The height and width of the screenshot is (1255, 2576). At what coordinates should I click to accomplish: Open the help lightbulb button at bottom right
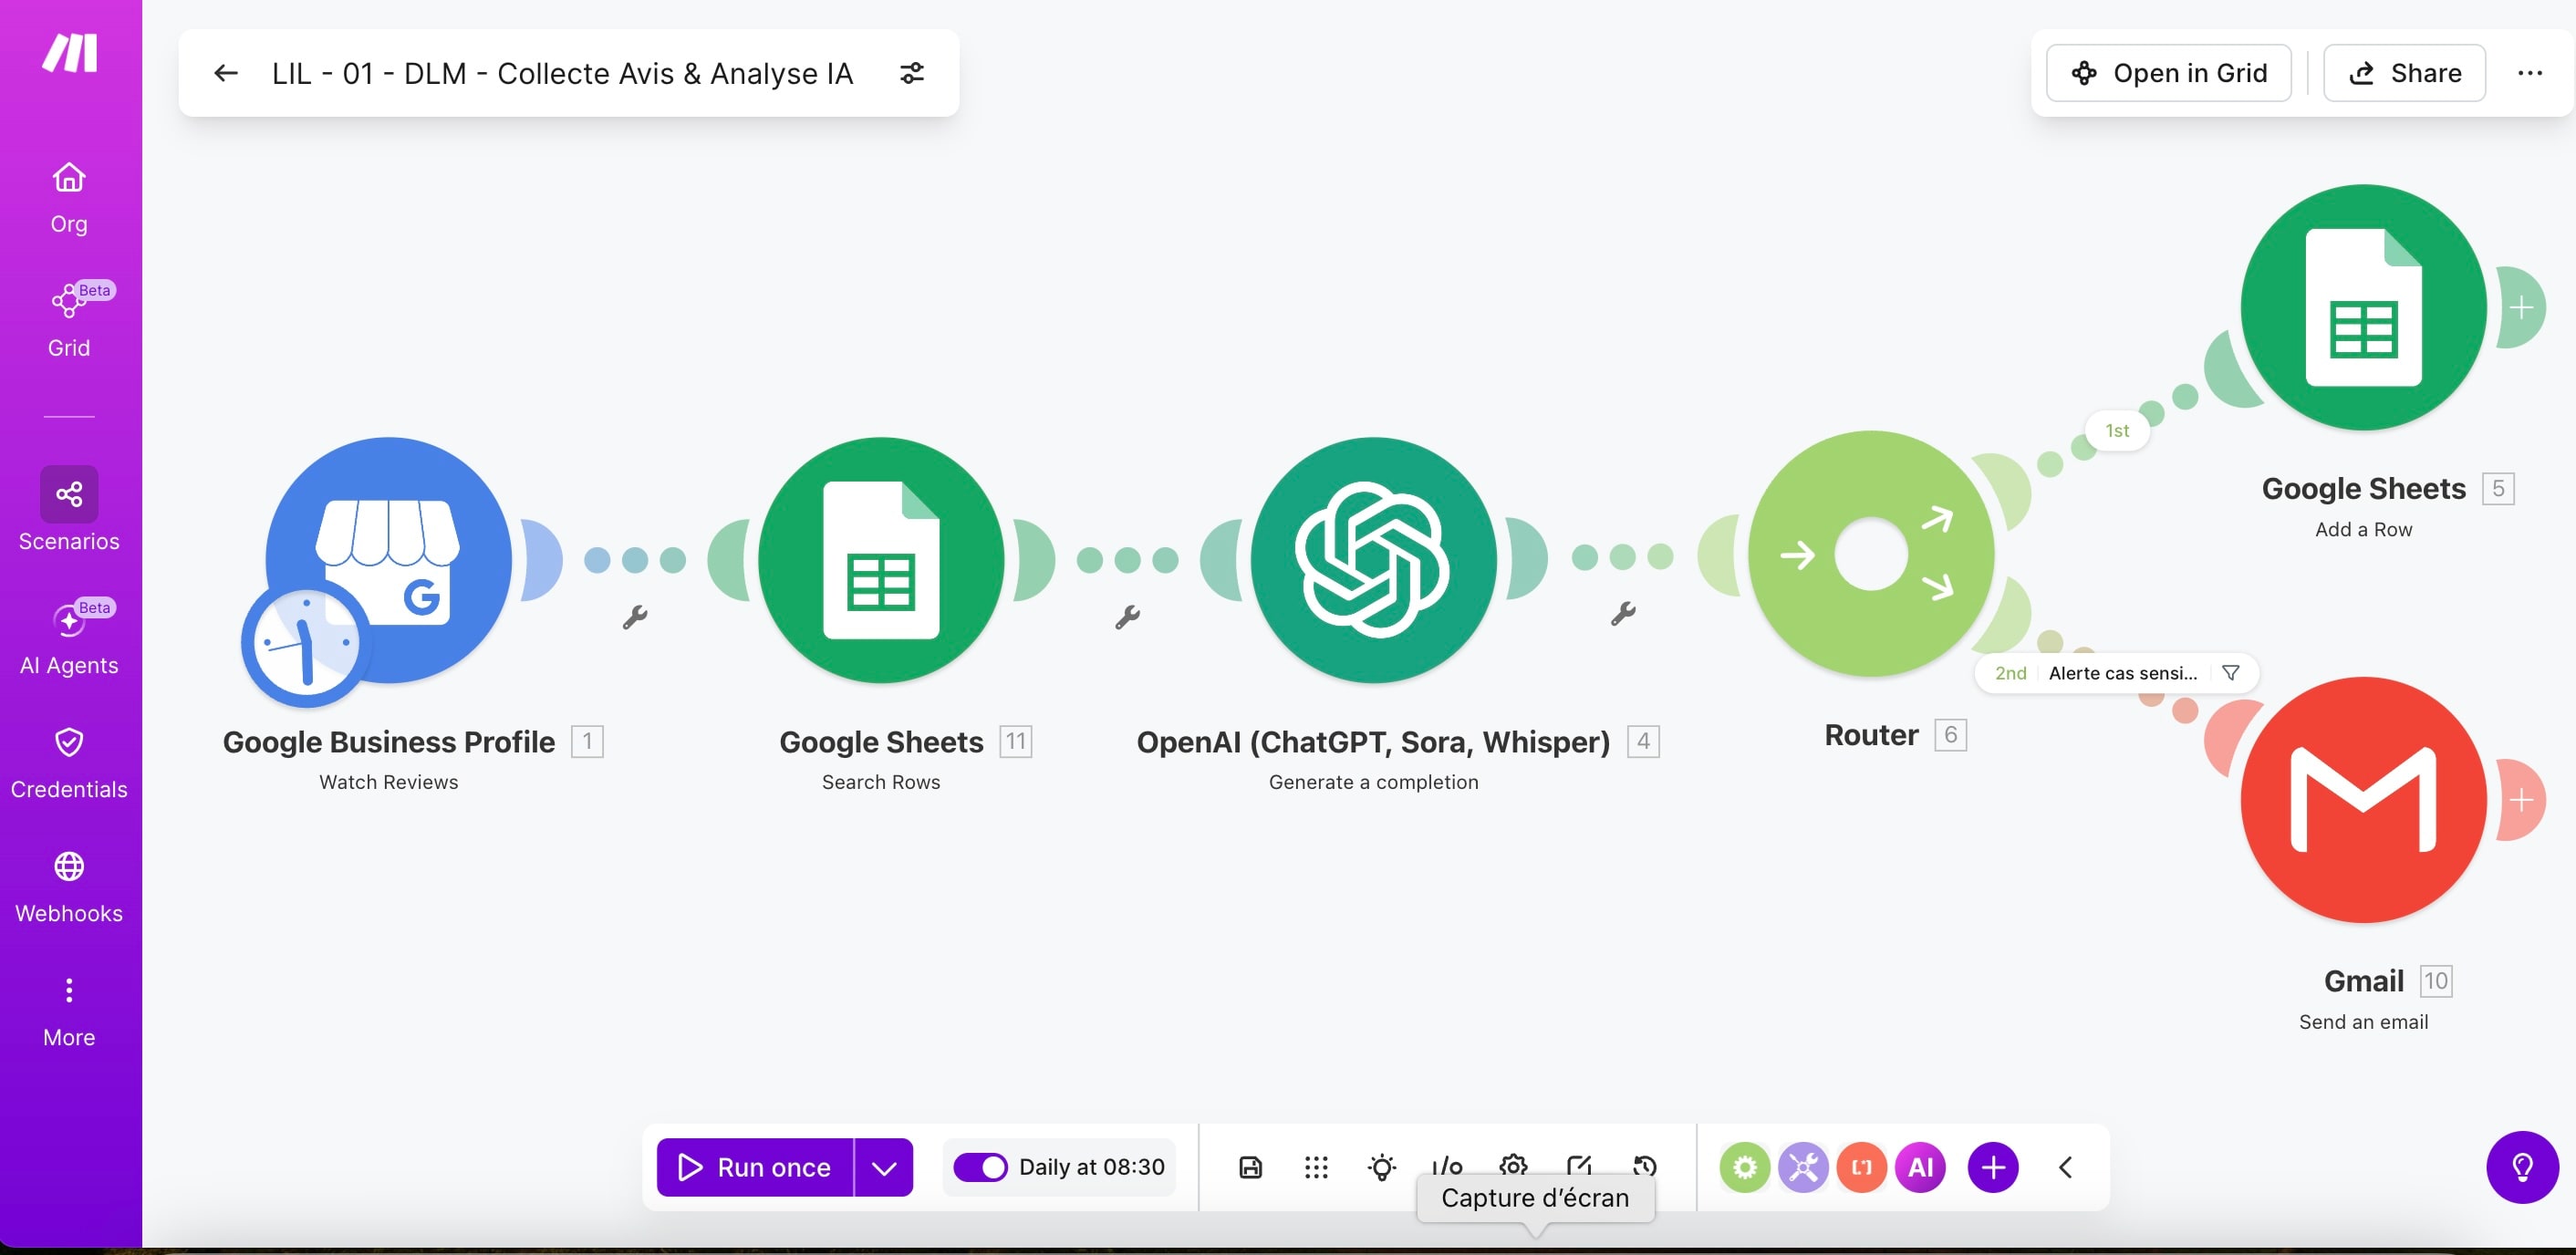point(2522,1167)
